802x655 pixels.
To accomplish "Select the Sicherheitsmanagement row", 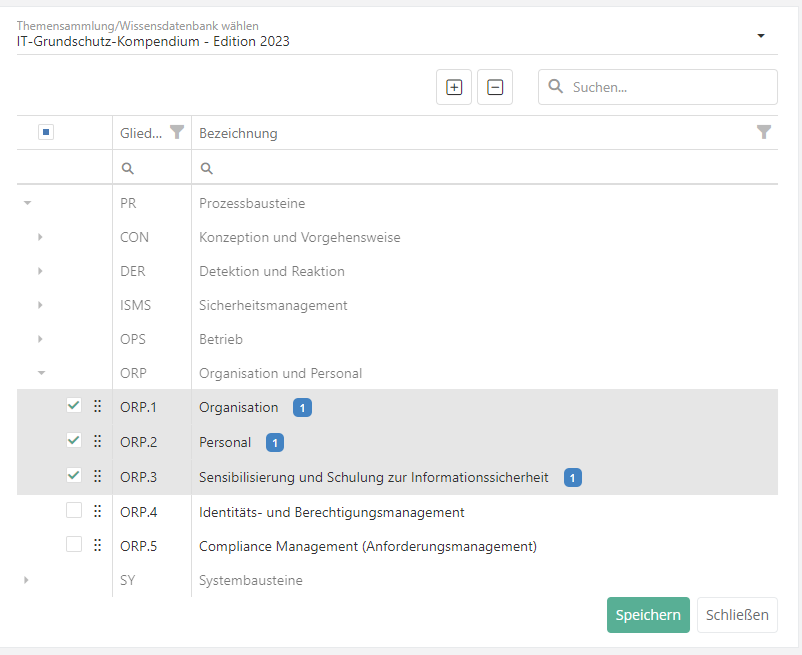I will click(x=273, y=305).
